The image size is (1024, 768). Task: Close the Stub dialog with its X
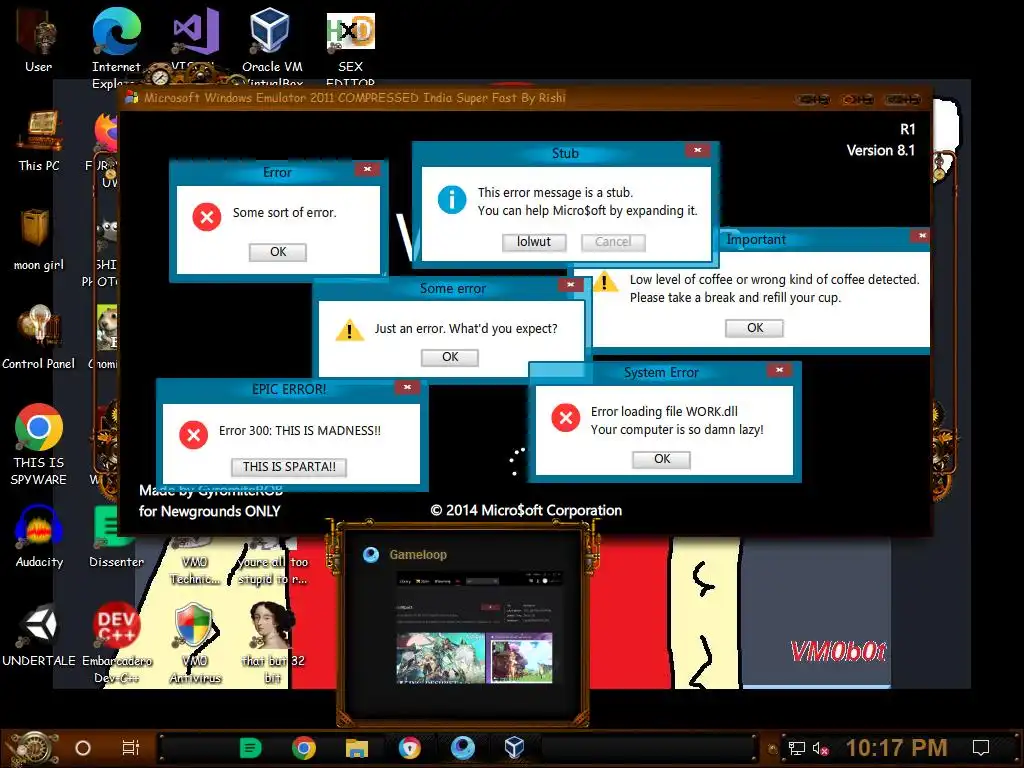pos(697,150)
